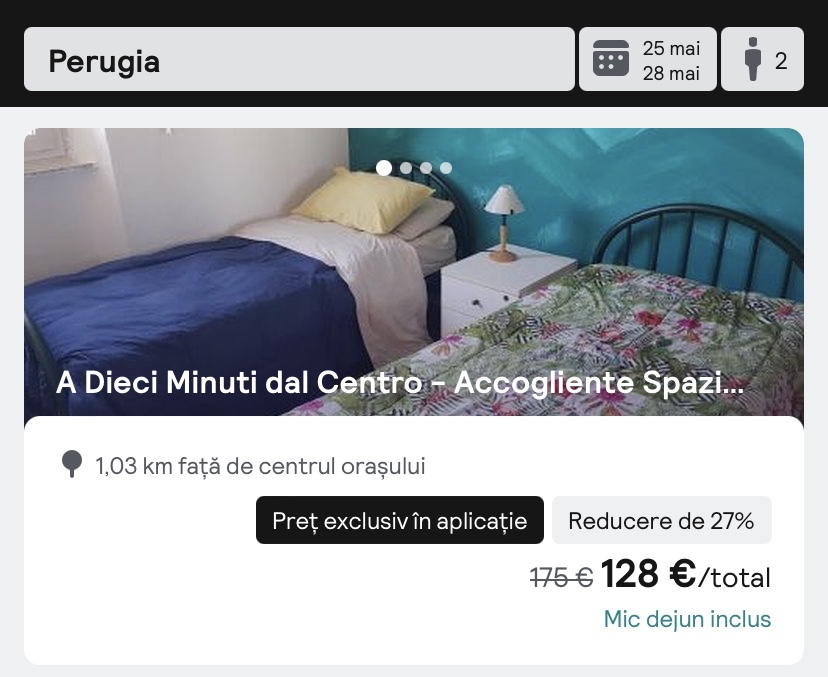Click the calendar icon in date selector

click(x=611, y=58)
